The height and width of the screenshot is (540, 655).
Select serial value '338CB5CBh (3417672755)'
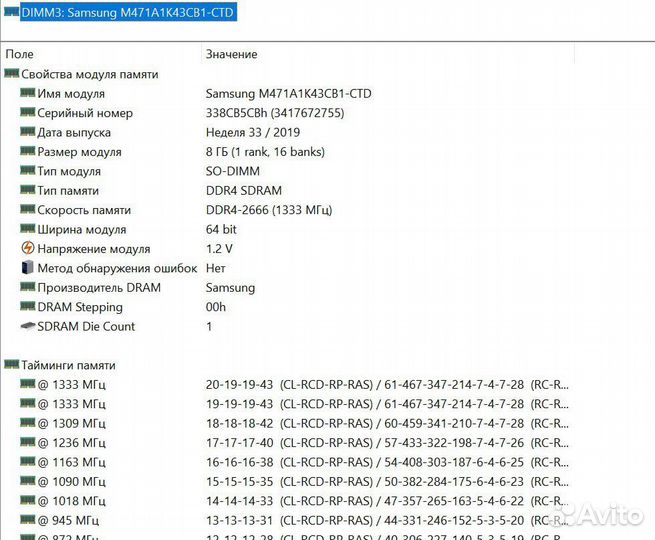click(275, 113)
